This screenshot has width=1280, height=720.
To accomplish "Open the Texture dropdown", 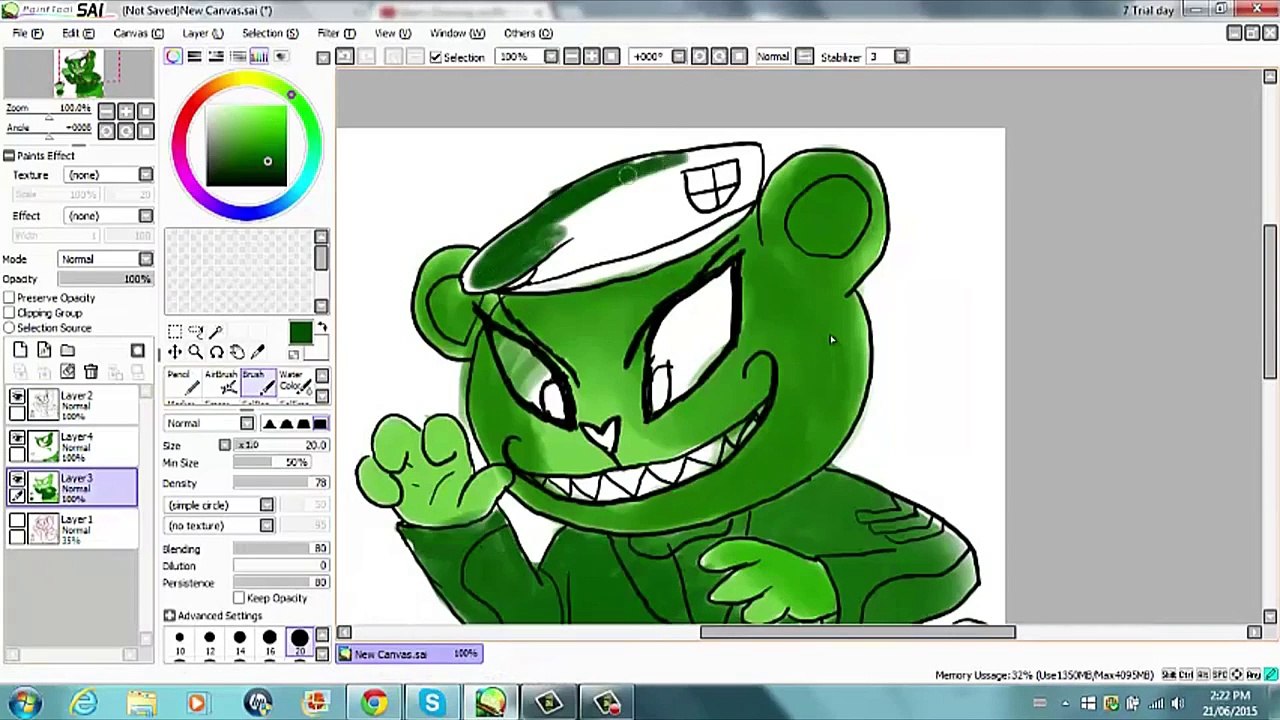I will (146, 175).
